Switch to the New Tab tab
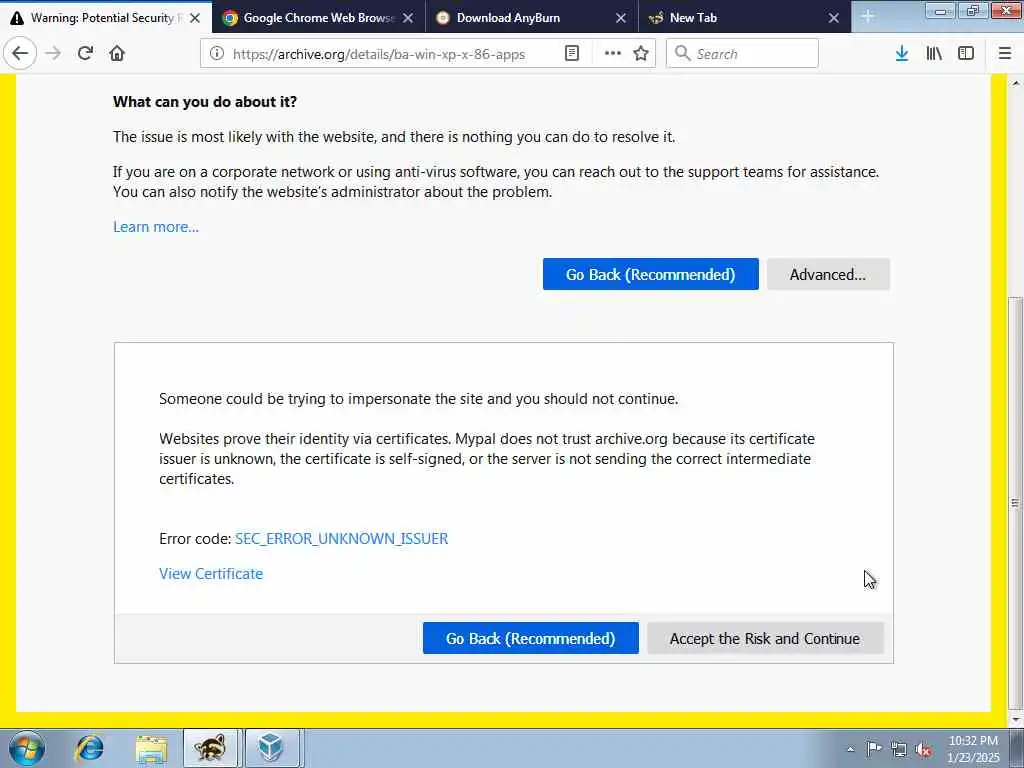 point(744,18)
